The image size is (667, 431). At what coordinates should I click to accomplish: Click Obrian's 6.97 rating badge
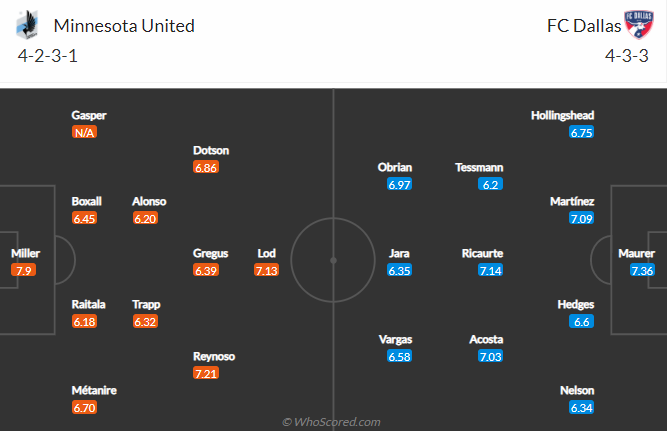coord(399,185)
